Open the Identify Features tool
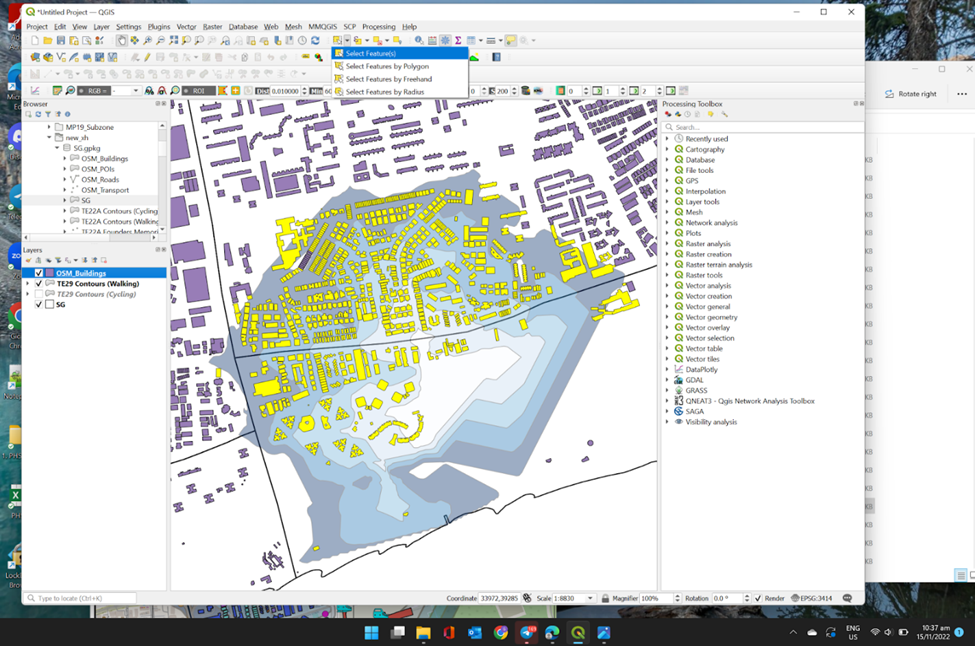Viewport: 975px width, 646px height. click(419, 41)
